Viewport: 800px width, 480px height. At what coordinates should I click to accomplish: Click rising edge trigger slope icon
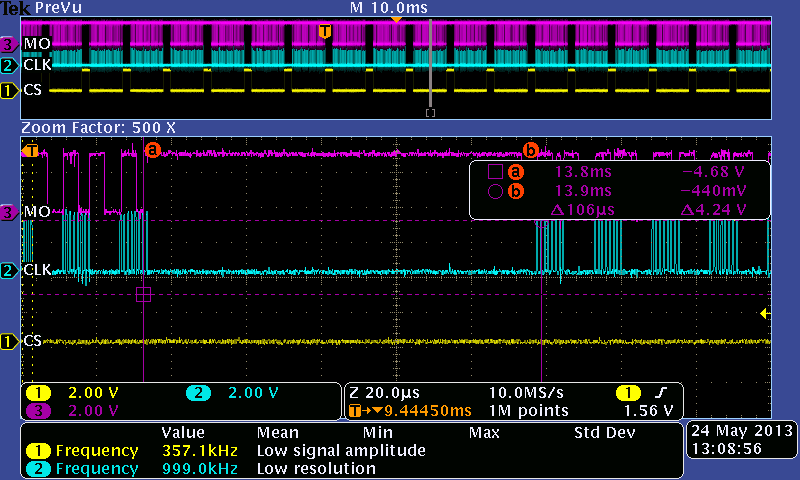[x=661, y=393]
